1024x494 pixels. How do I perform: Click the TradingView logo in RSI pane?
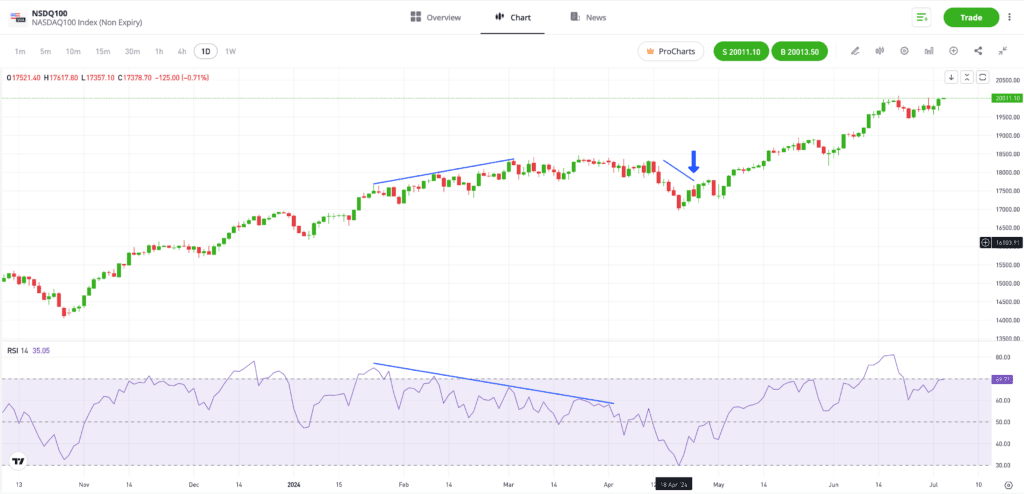click(x=19, y=461)
